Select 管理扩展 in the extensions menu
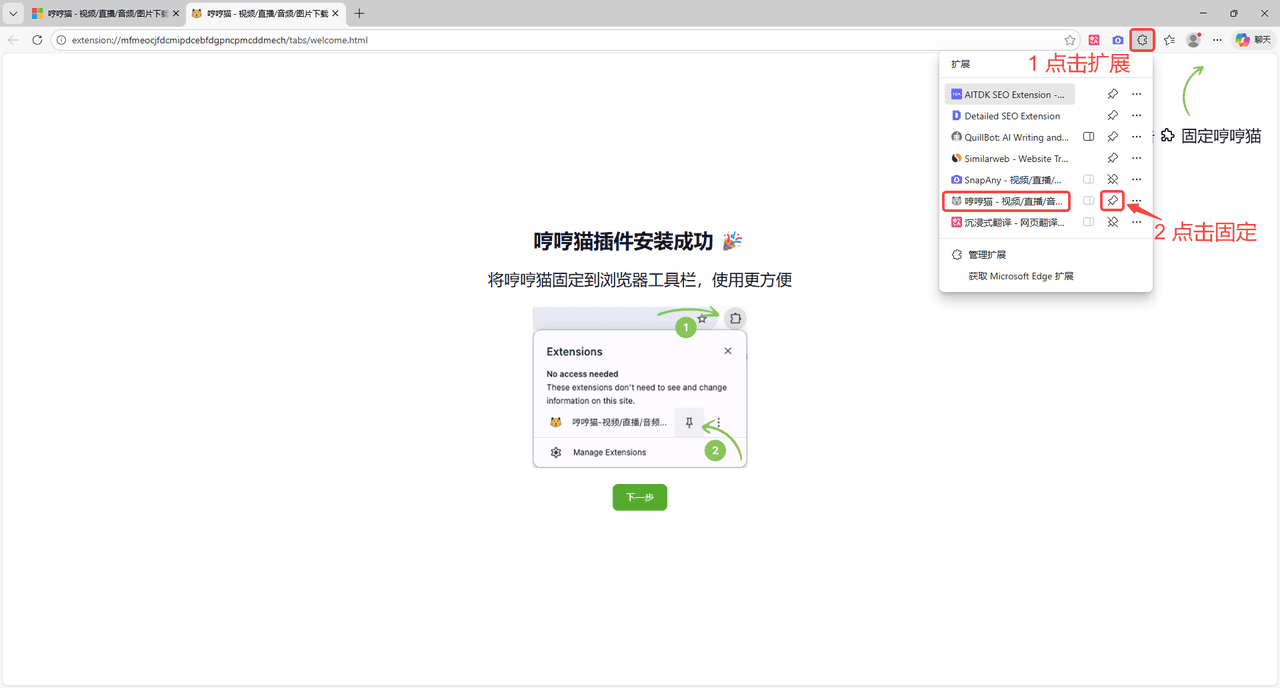 [986, 255]
